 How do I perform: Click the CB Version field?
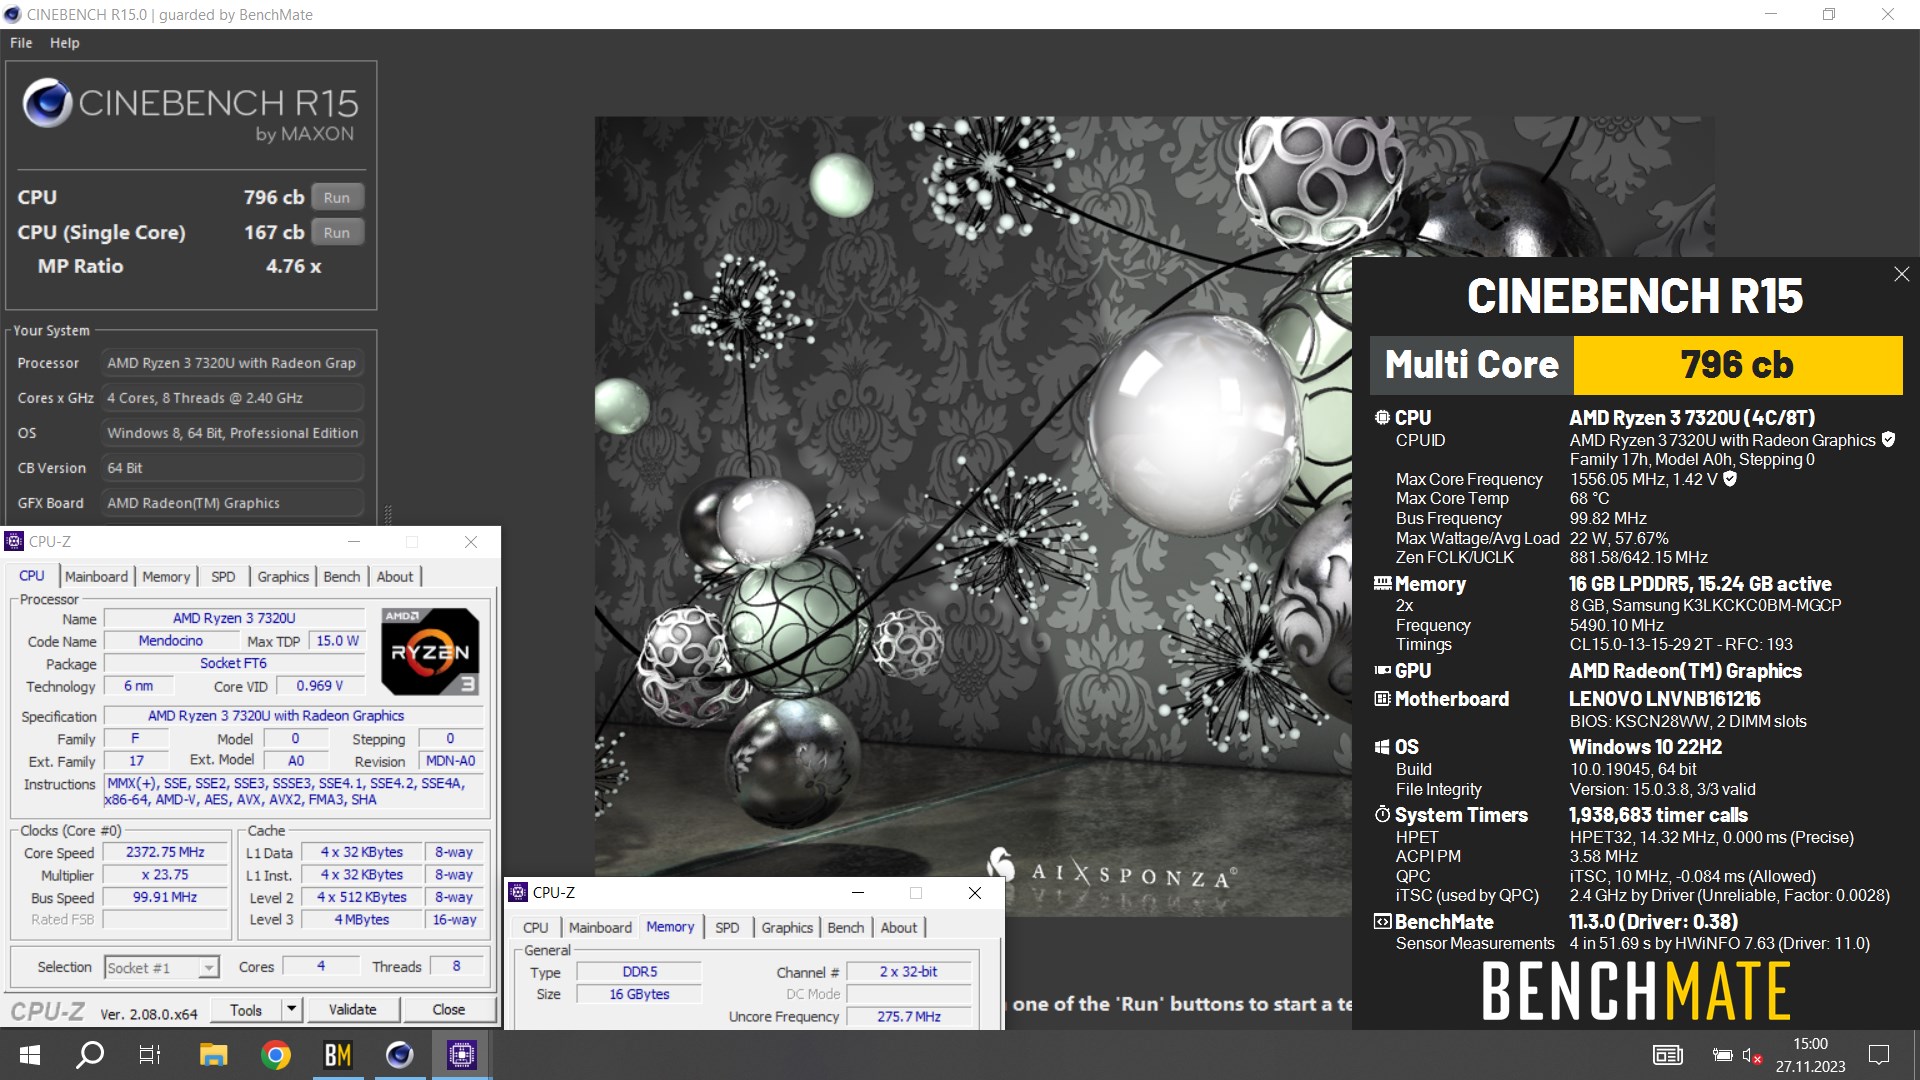coord(232,468)
